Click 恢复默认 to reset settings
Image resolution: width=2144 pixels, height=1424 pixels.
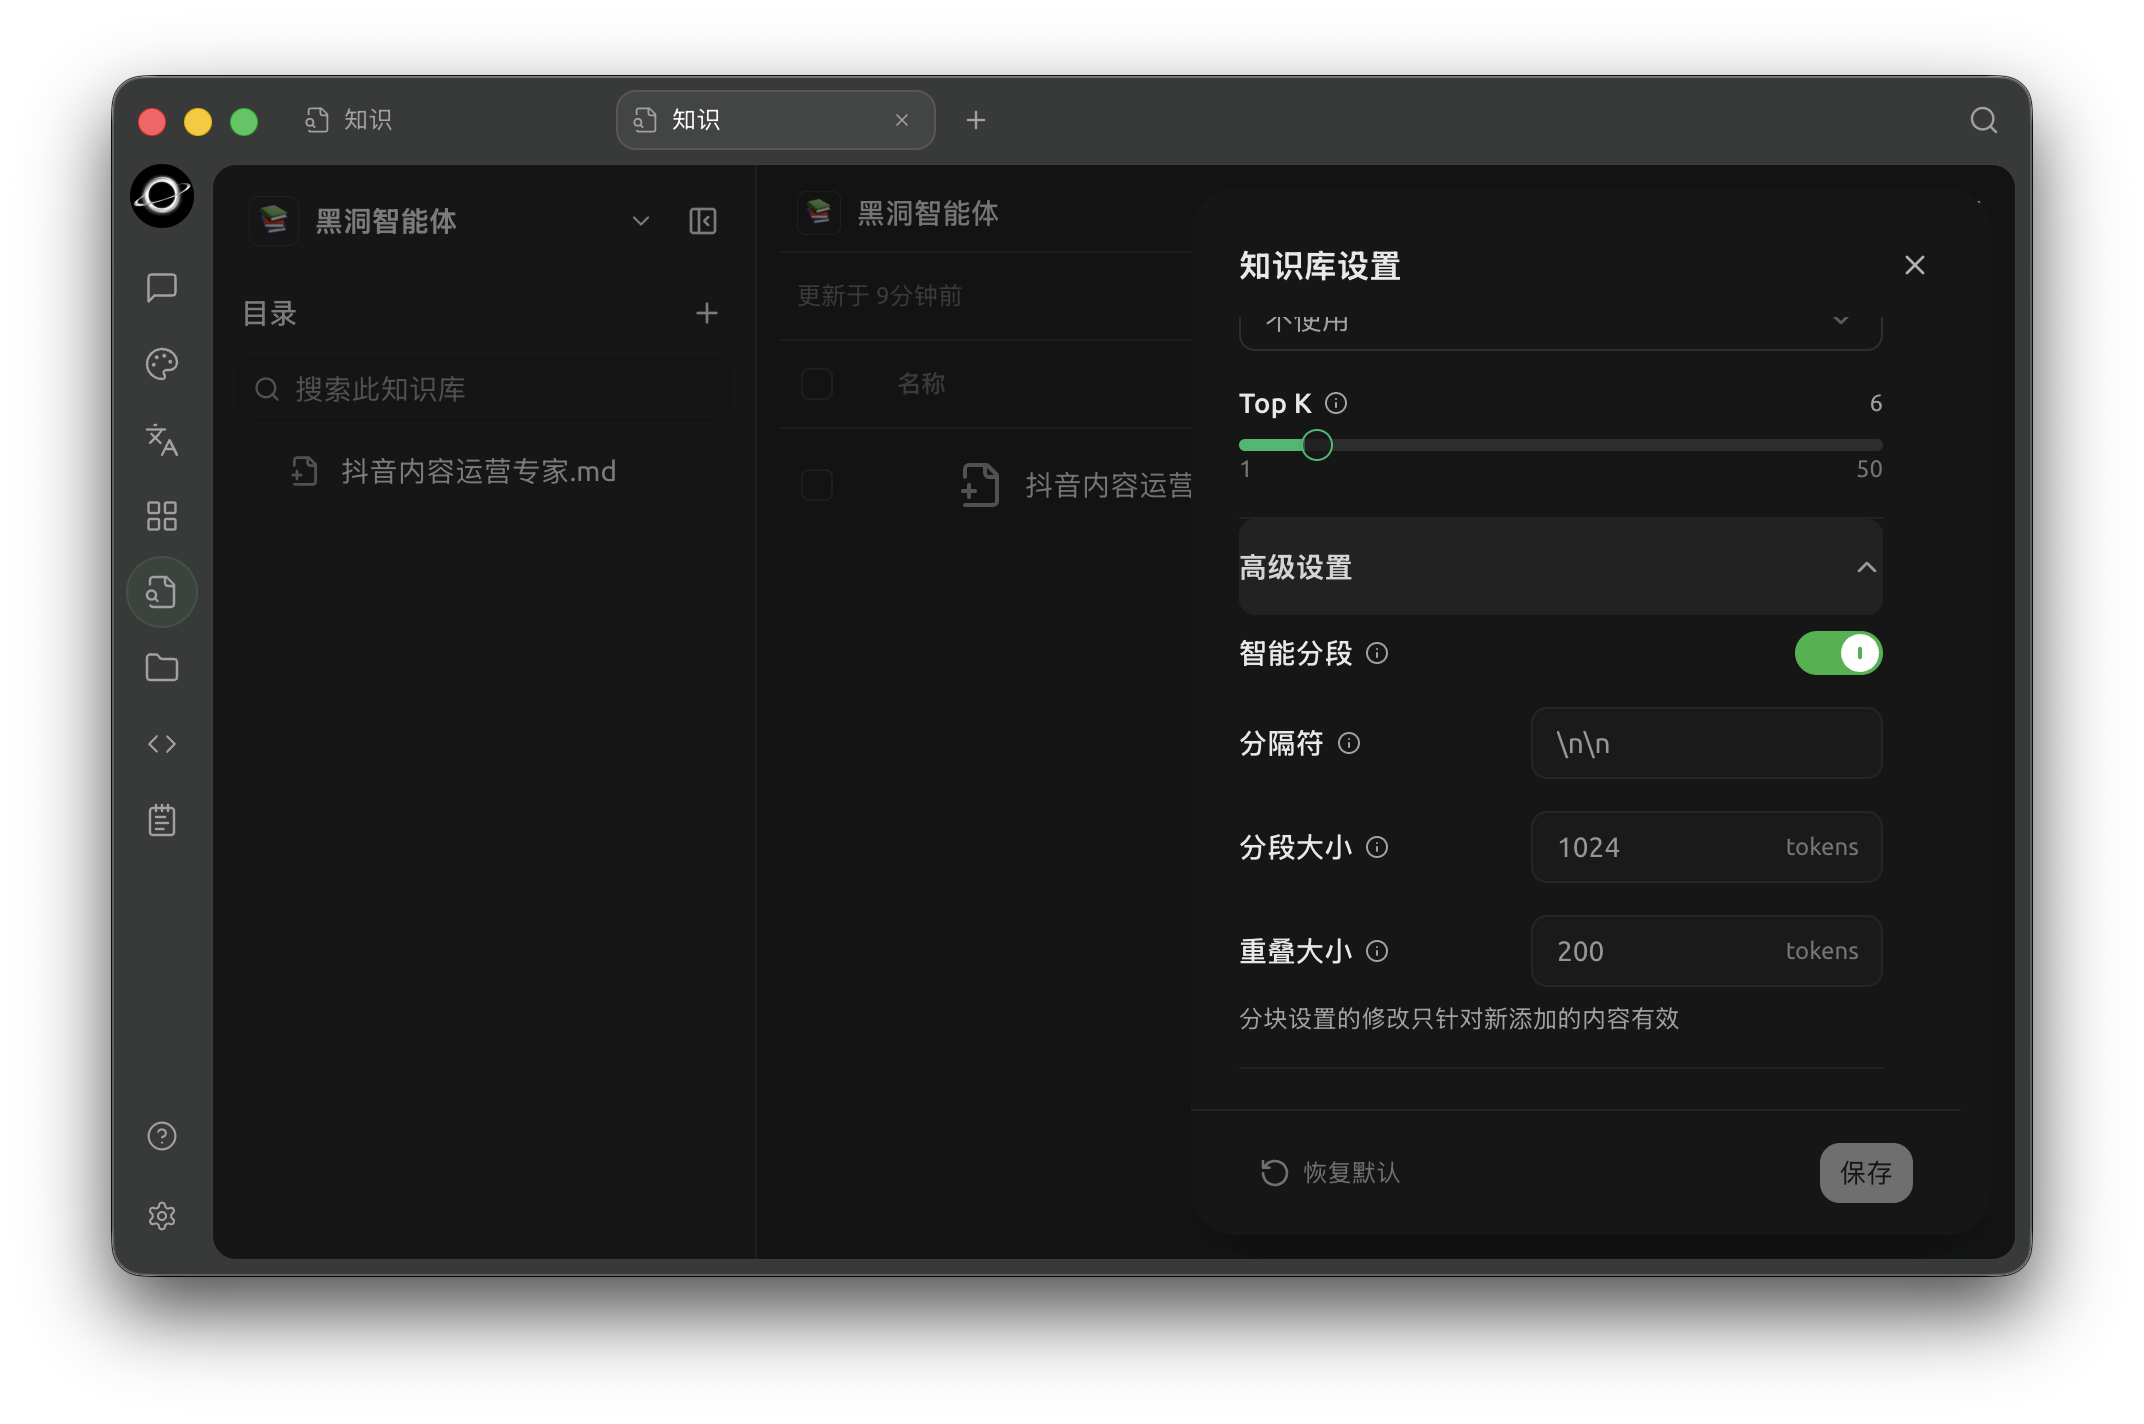(x=1330, y=1172)
